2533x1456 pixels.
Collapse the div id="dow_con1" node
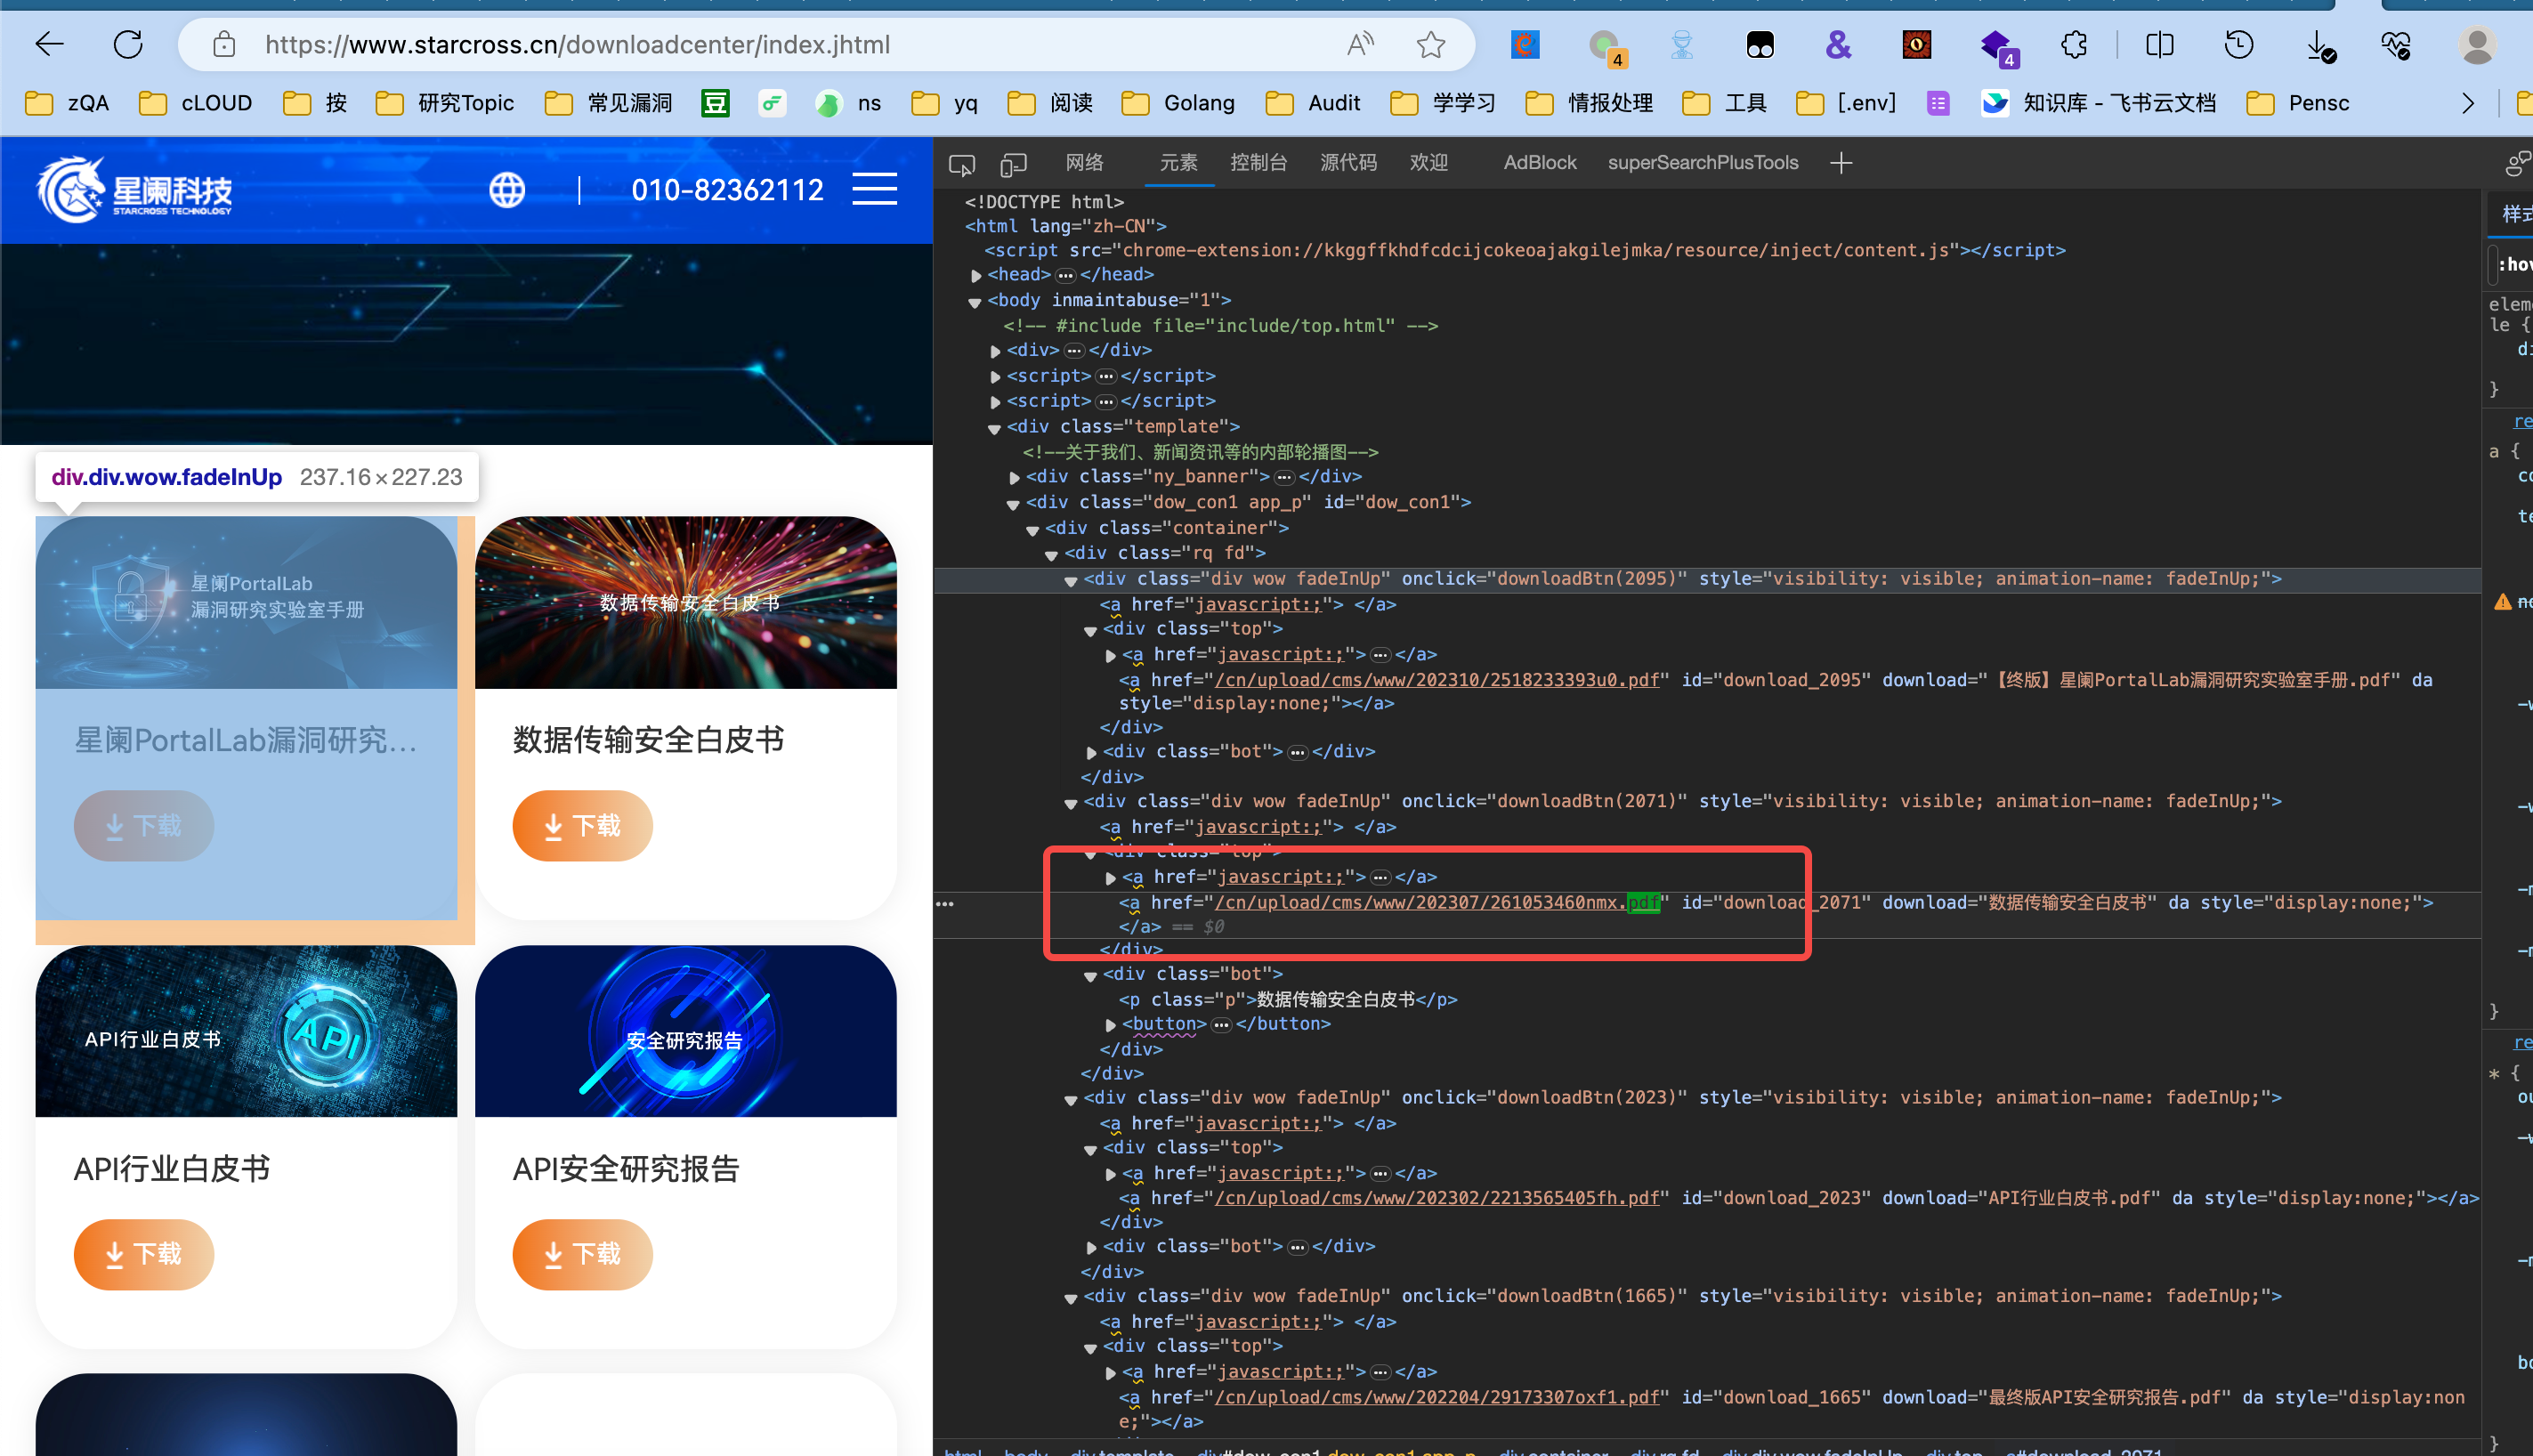tap(1013, 503)
